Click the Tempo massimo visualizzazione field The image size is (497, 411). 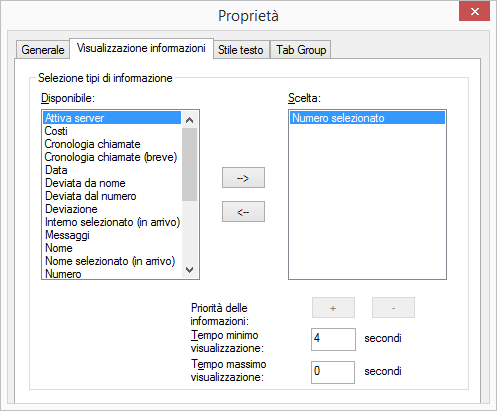coord(333,372)
